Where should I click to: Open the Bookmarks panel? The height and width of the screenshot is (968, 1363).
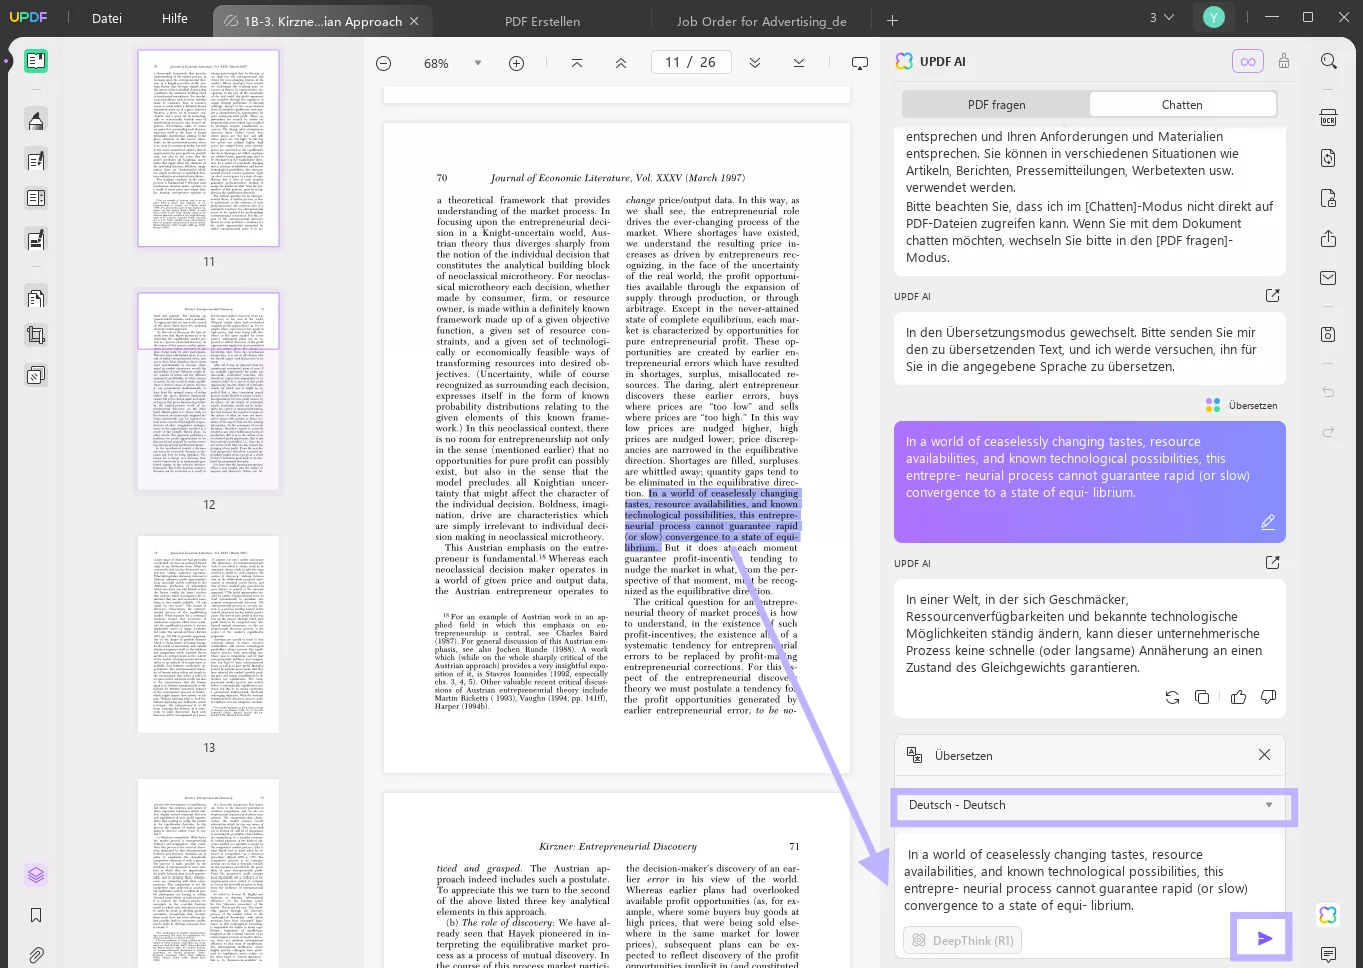[x=36, y=914]
